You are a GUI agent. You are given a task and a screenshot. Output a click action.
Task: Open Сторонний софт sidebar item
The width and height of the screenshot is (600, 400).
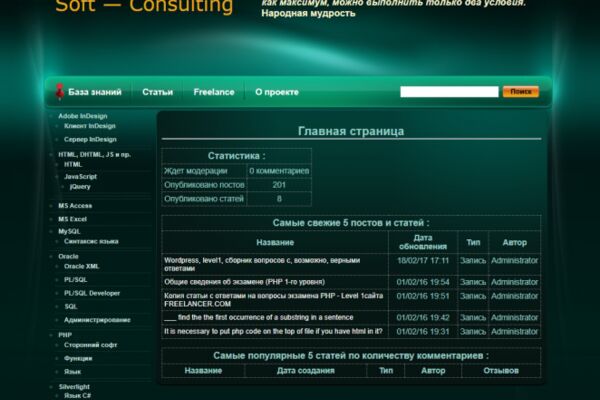[90, 345]
